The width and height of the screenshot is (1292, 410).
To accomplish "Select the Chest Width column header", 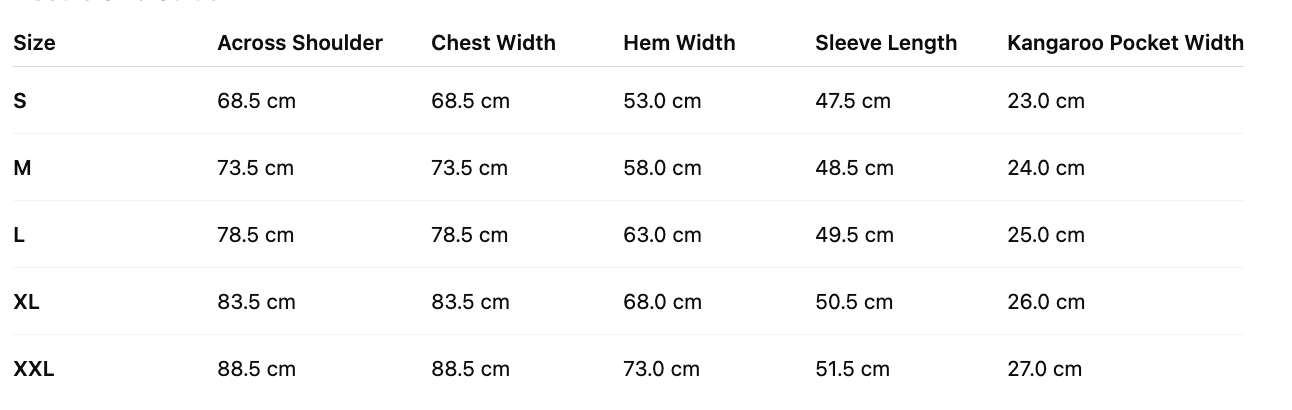I will (x=493, y=43).
